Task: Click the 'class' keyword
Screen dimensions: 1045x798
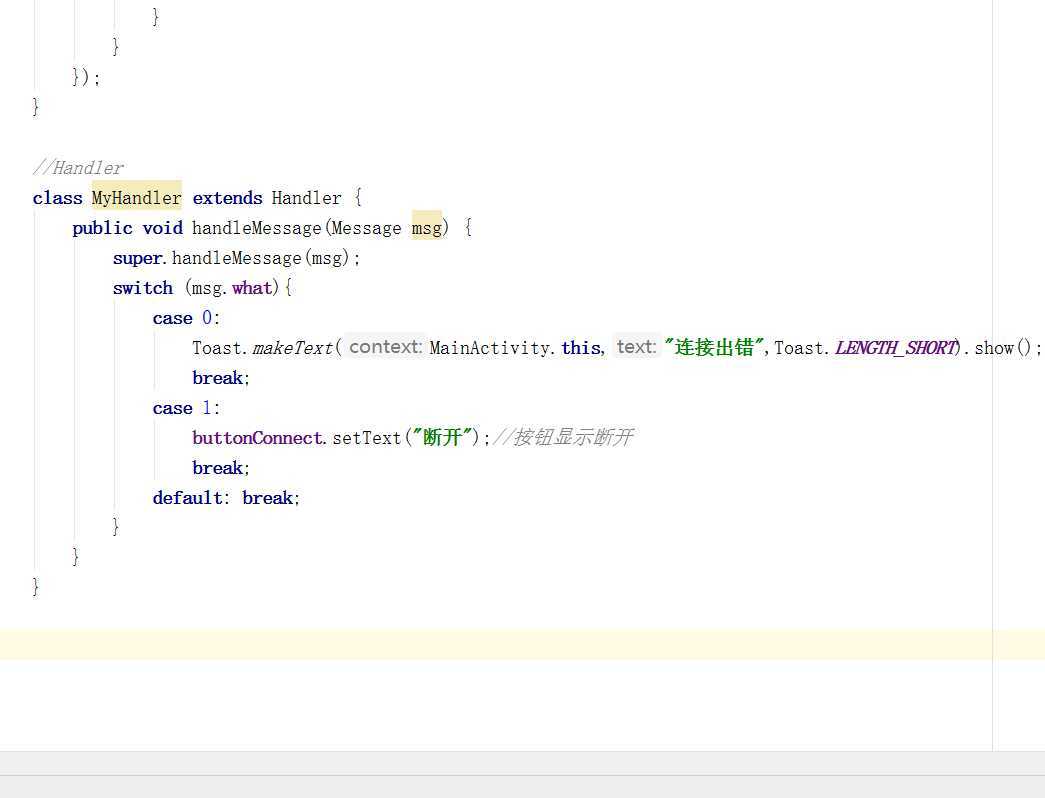Action: pyautogui.click(x=57, y=198)
